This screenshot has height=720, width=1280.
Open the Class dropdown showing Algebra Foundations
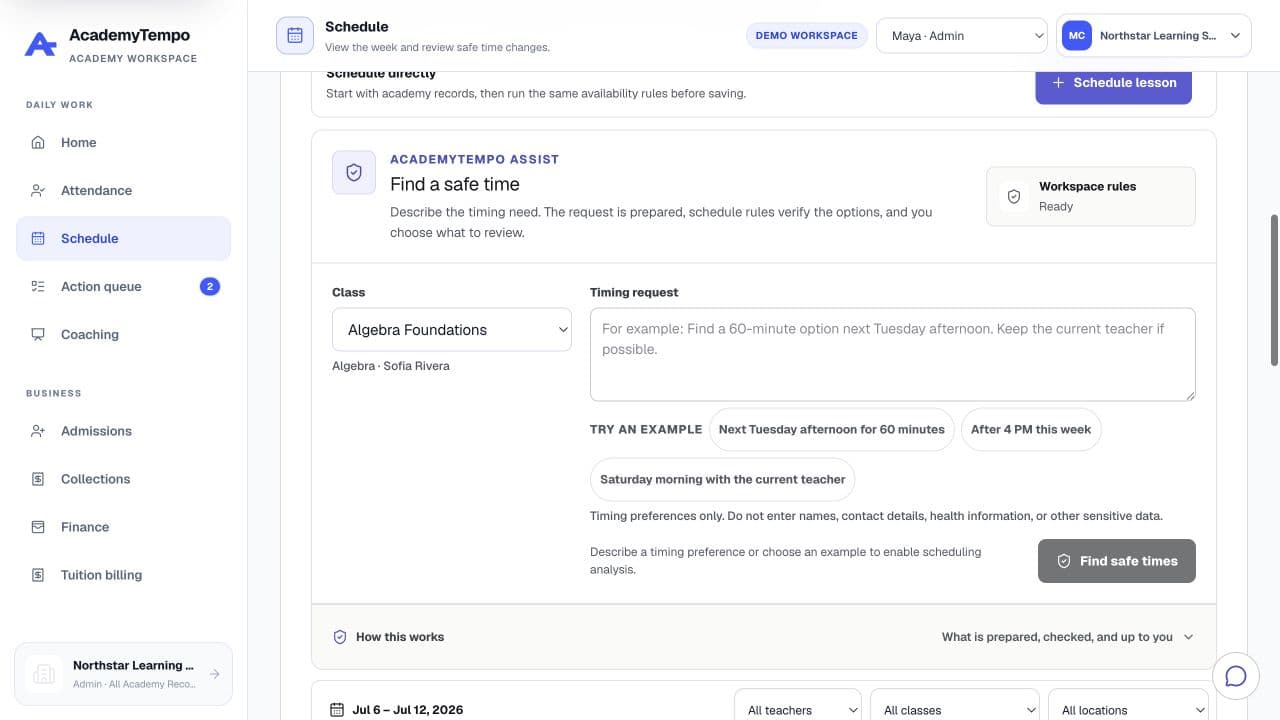click(x=452, y=330)
